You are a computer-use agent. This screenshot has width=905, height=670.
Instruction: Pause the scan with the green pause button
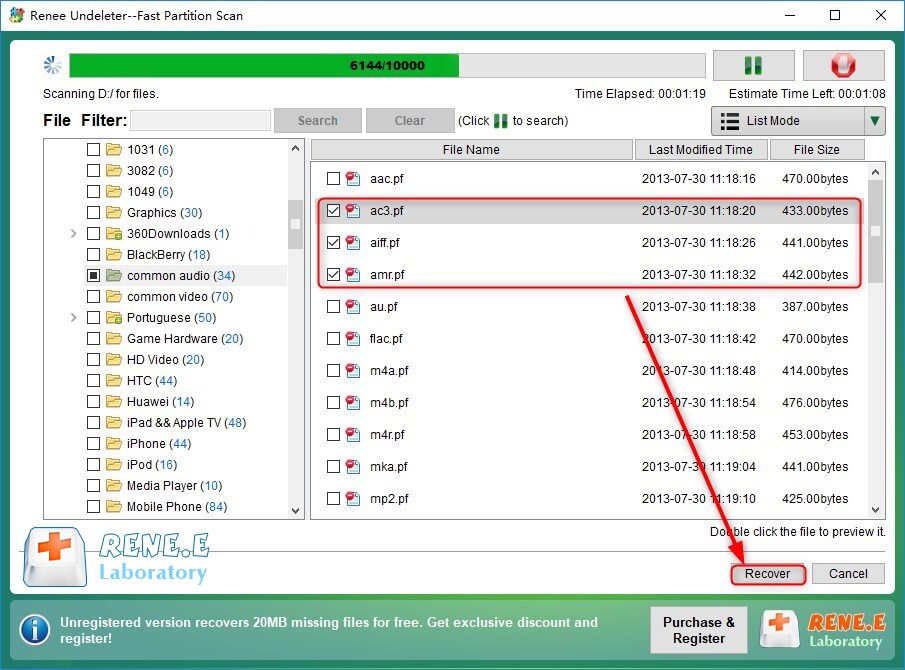pyautogui.click(x=753, y=65)
